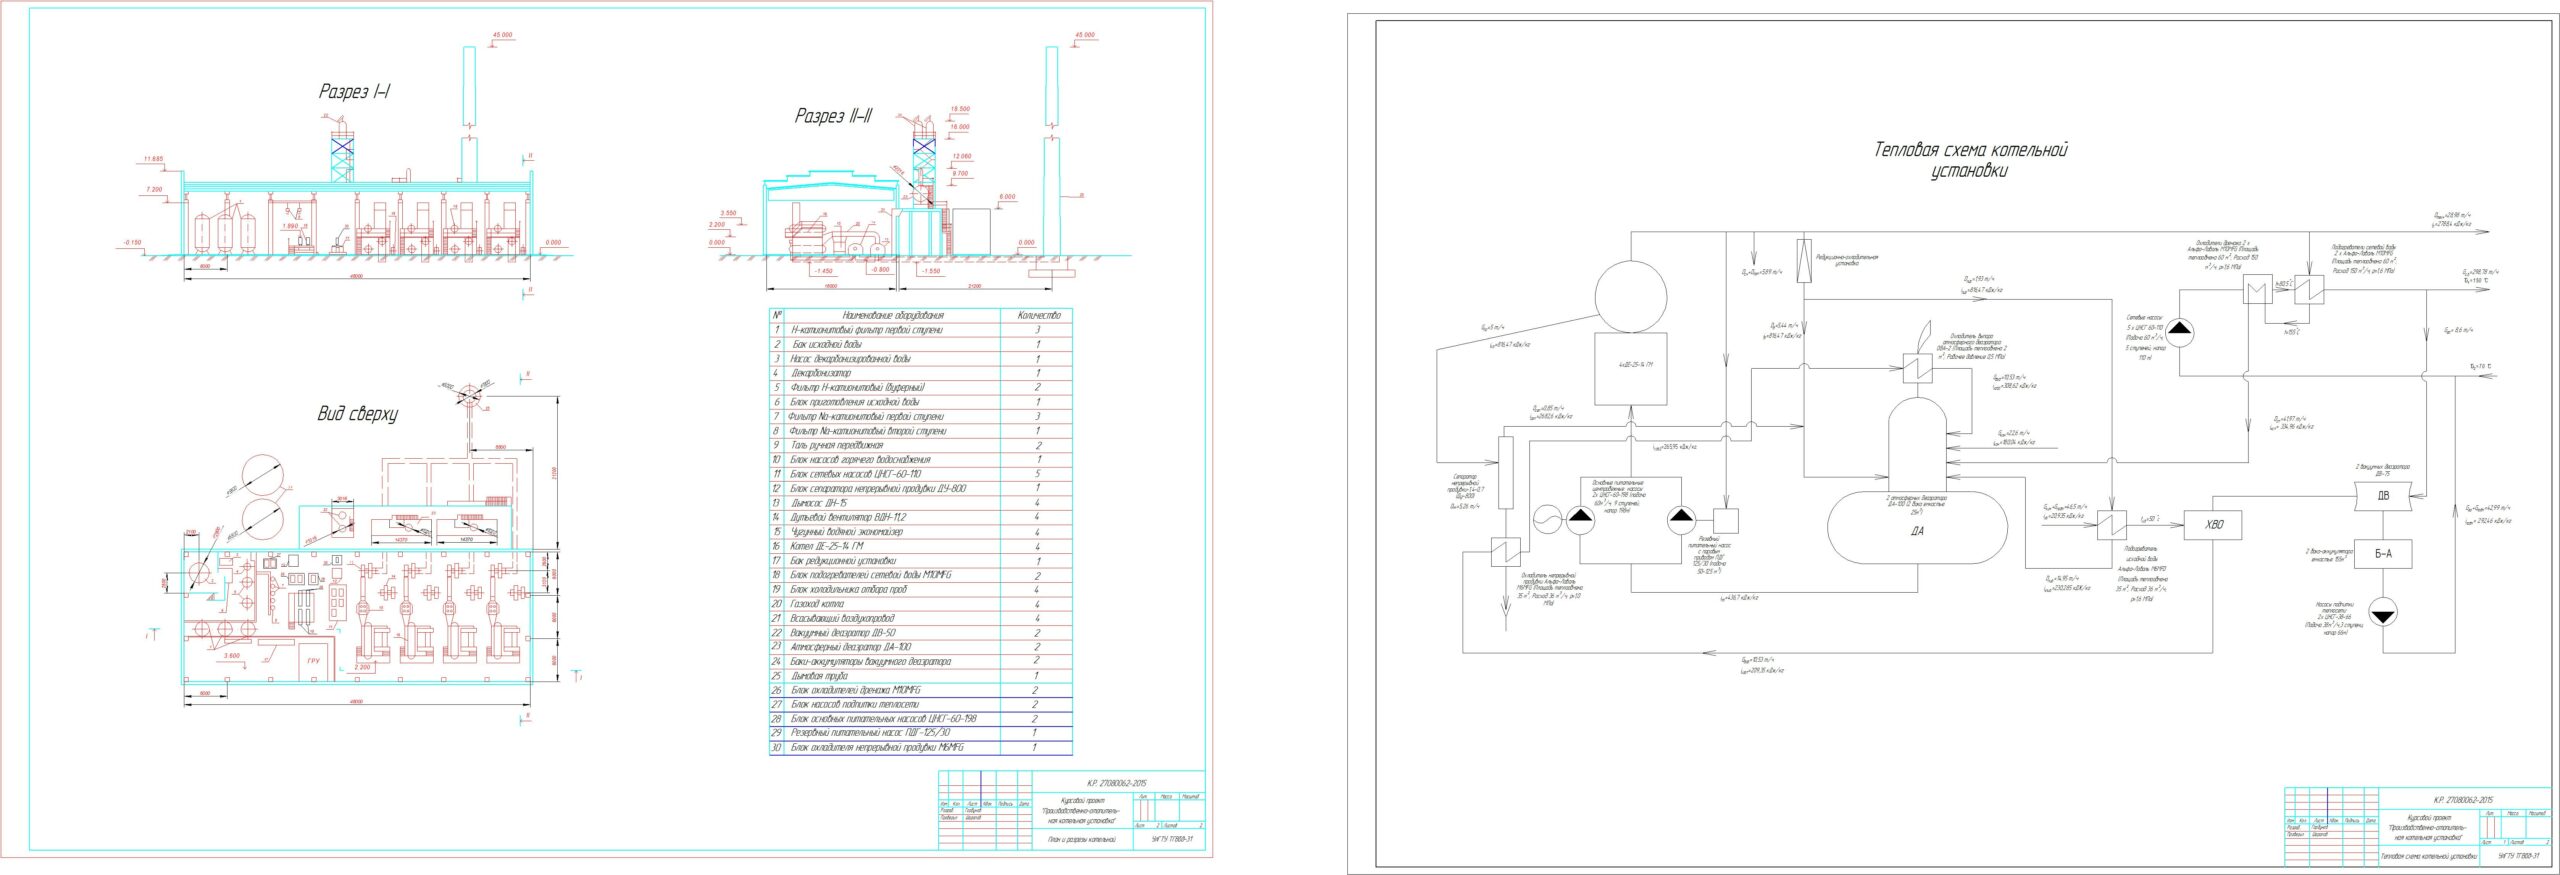The height and width of the screenshot is (875, 2560).
Task: Click the table header "Наименование оборудования"
Action: 892,315
